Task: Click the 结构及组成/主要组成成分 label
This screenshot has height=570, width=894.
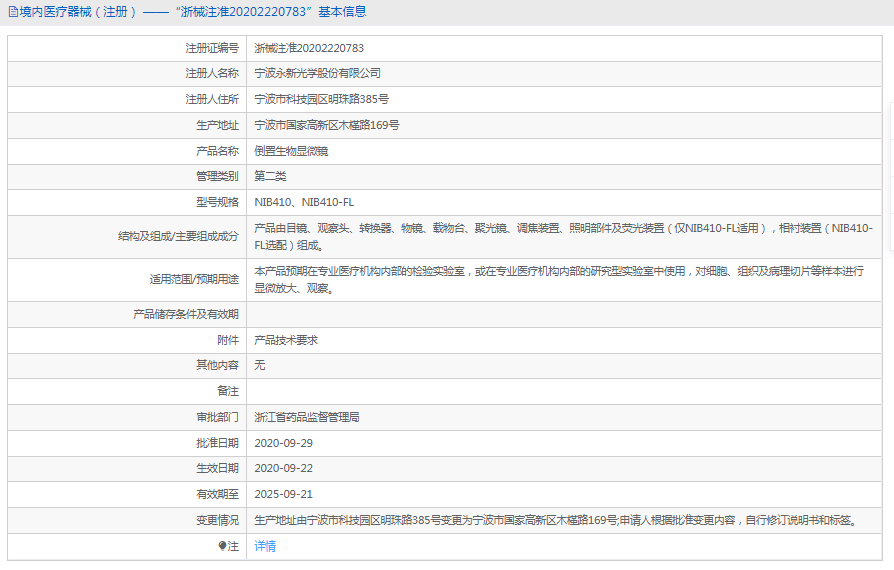Action: (178, 237)
